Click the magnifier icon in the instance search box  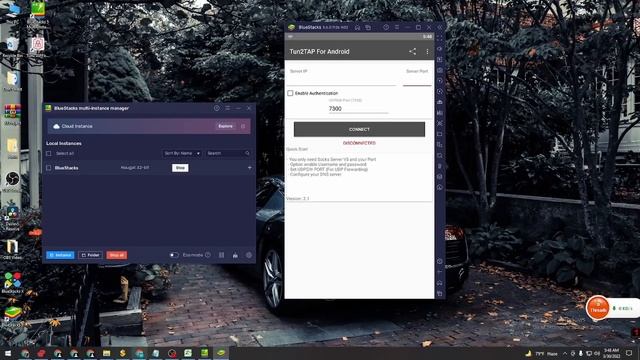(x=247, y=153)
